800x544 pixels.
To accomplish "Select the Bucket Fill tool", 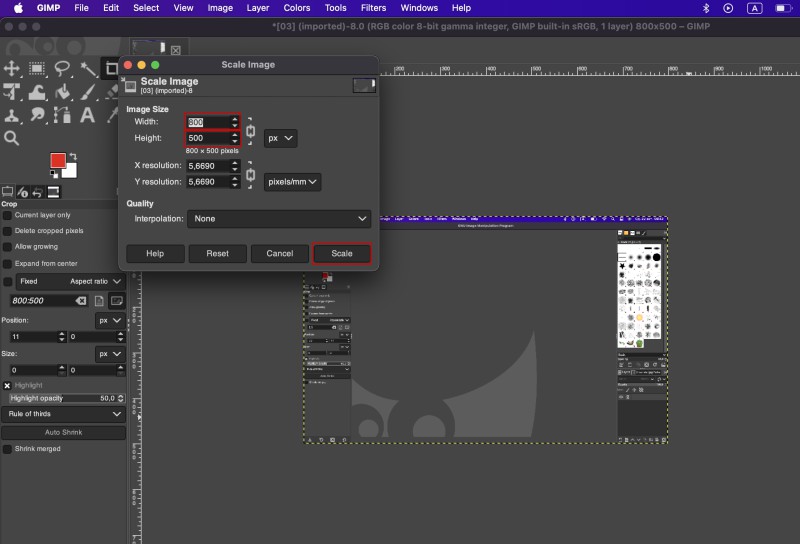I will click(x=62, y=92).
